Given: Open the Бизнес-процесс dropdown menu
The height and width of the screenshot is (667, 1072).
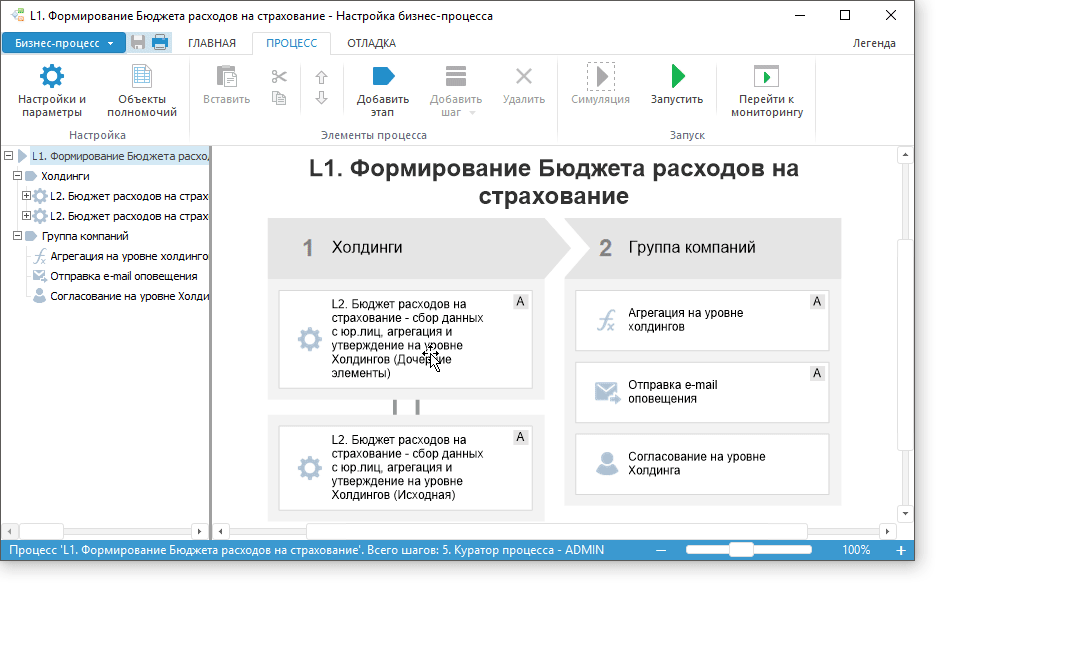Looking at the screenshot, I should (x=64, y=43).
